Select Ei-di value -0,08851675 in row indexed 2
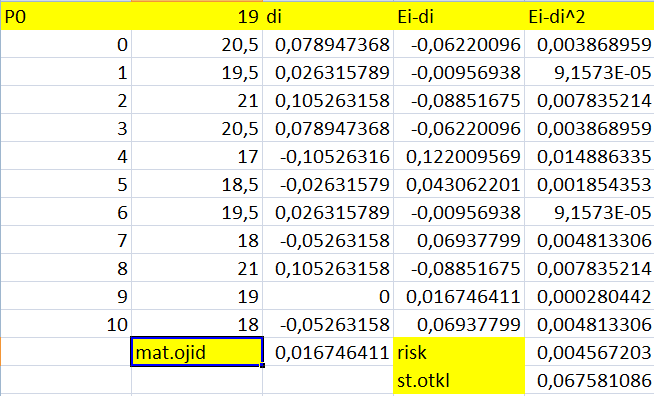Screen dimensions: 654x396 pos(459,101)
